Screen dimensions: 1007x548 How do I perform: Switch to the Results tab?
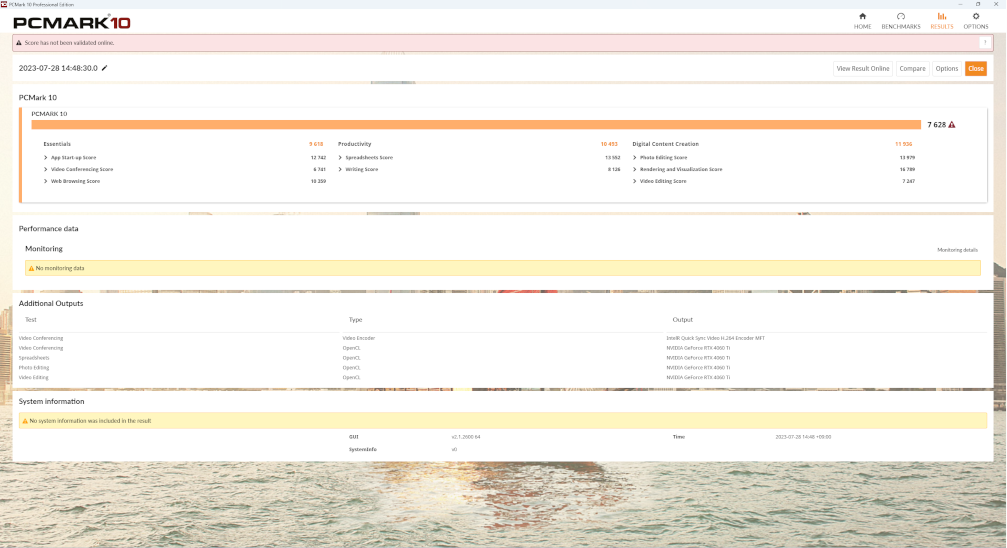pos(941,21)
